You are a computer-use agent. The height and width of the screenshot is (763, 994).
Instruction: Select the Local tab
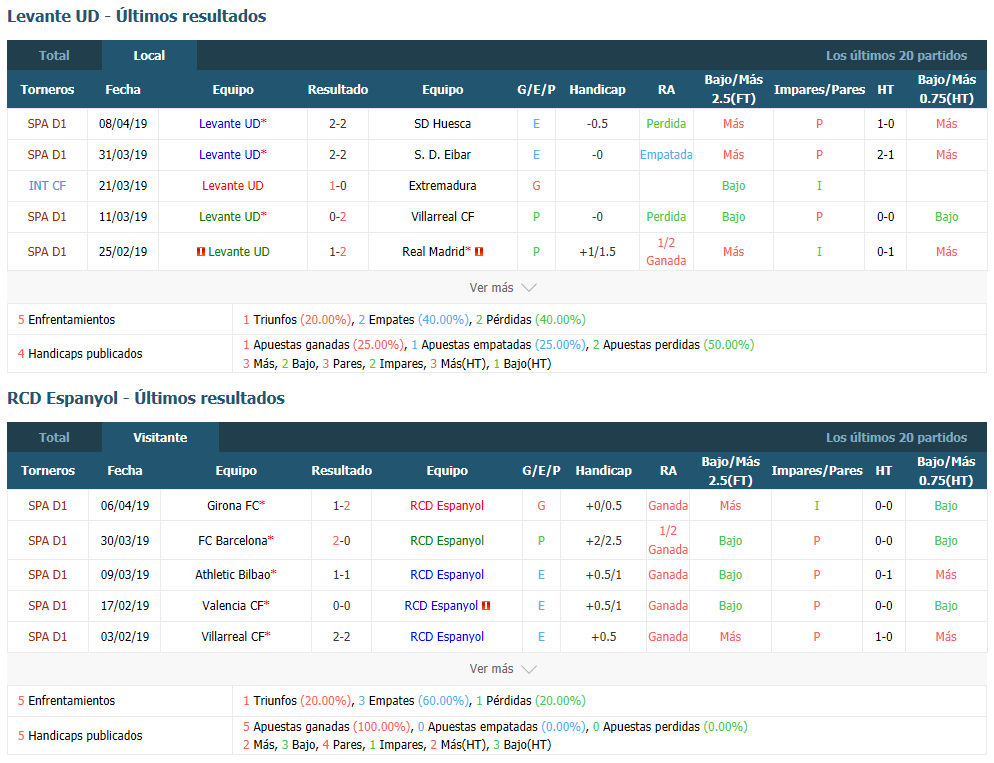(149, 55)
